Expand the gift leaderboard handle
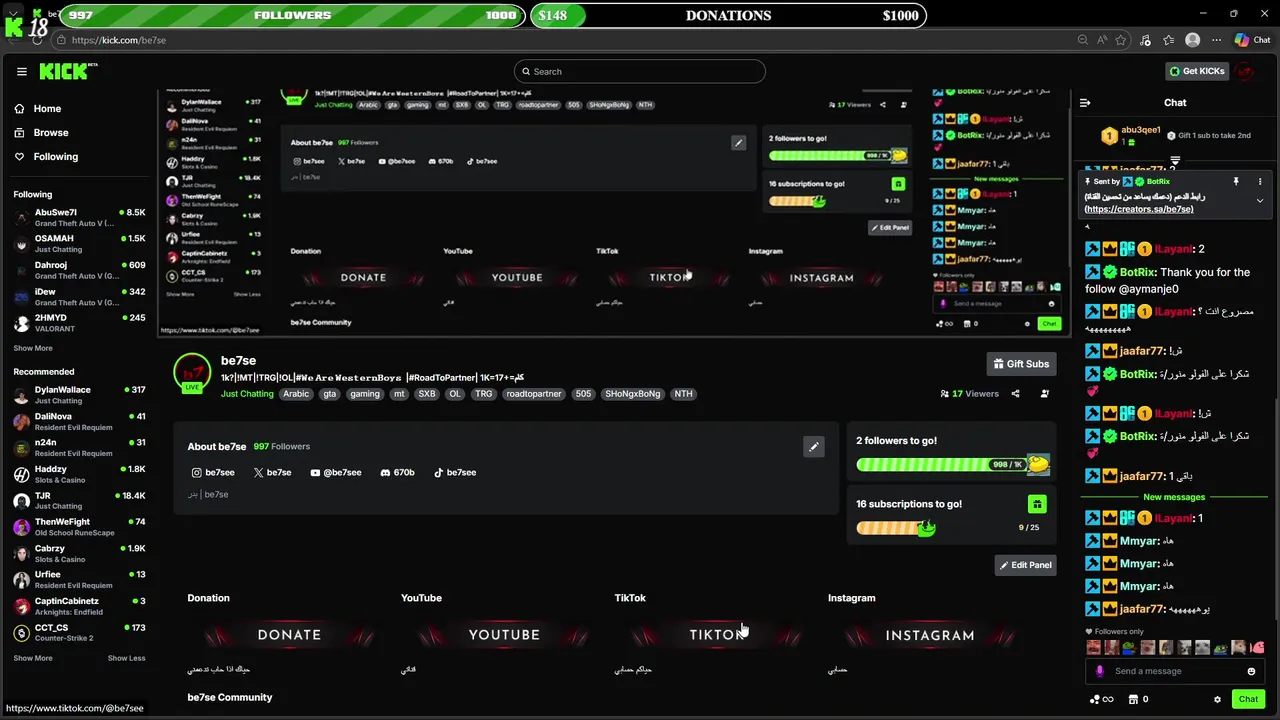 [1175, 160]
